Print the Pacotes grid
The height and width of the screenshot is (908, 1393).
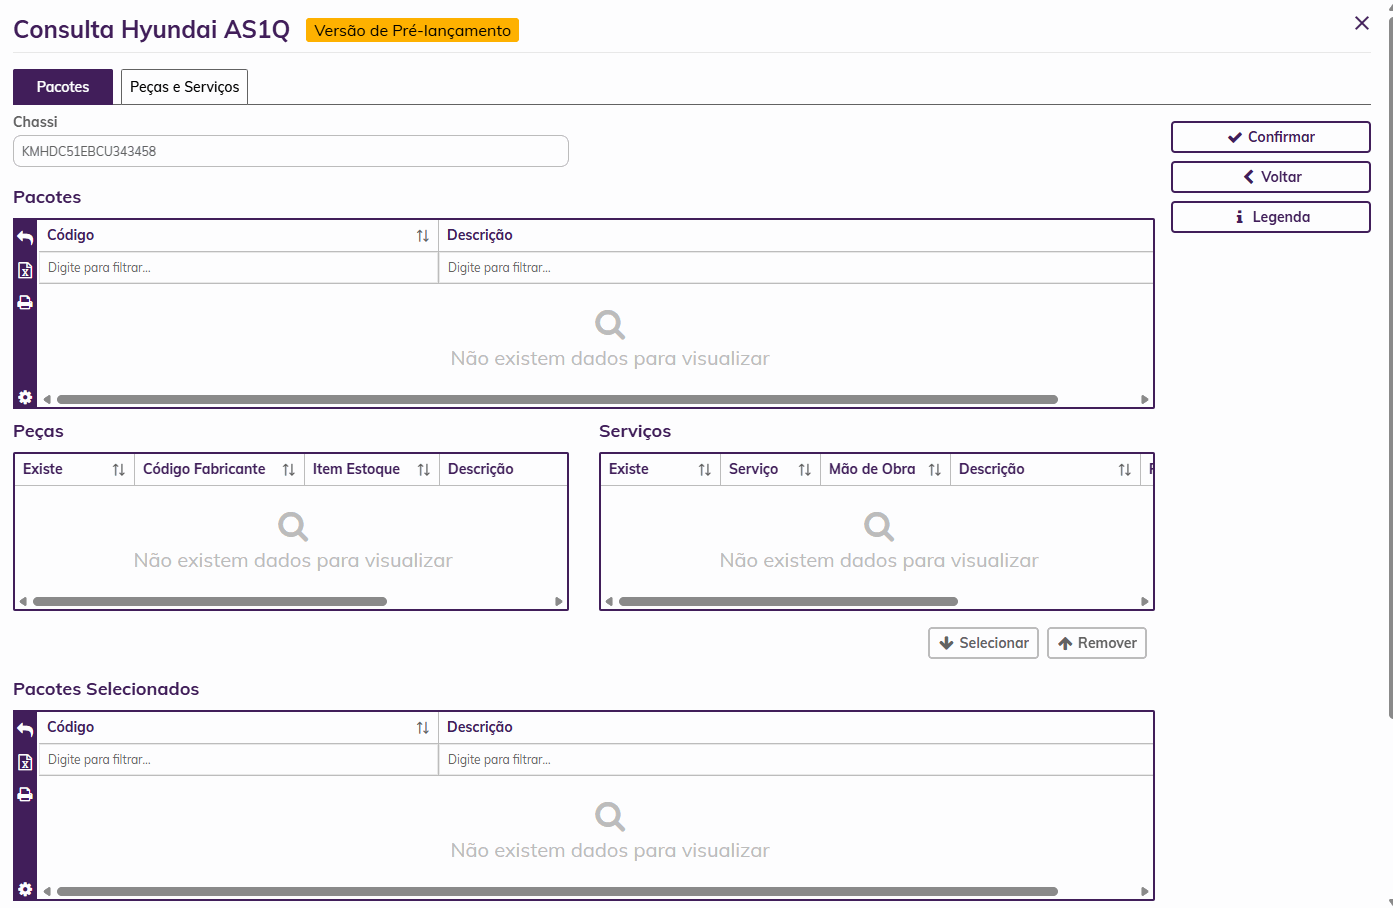[25, 302]
